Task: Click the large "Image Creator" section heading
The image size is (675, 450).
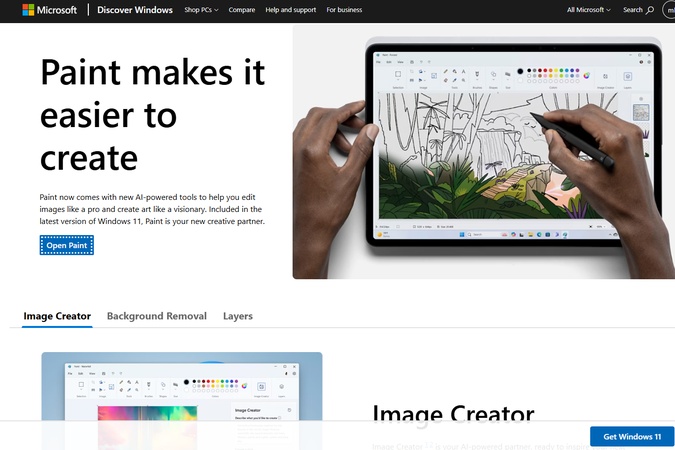Action: click(453, 413)
